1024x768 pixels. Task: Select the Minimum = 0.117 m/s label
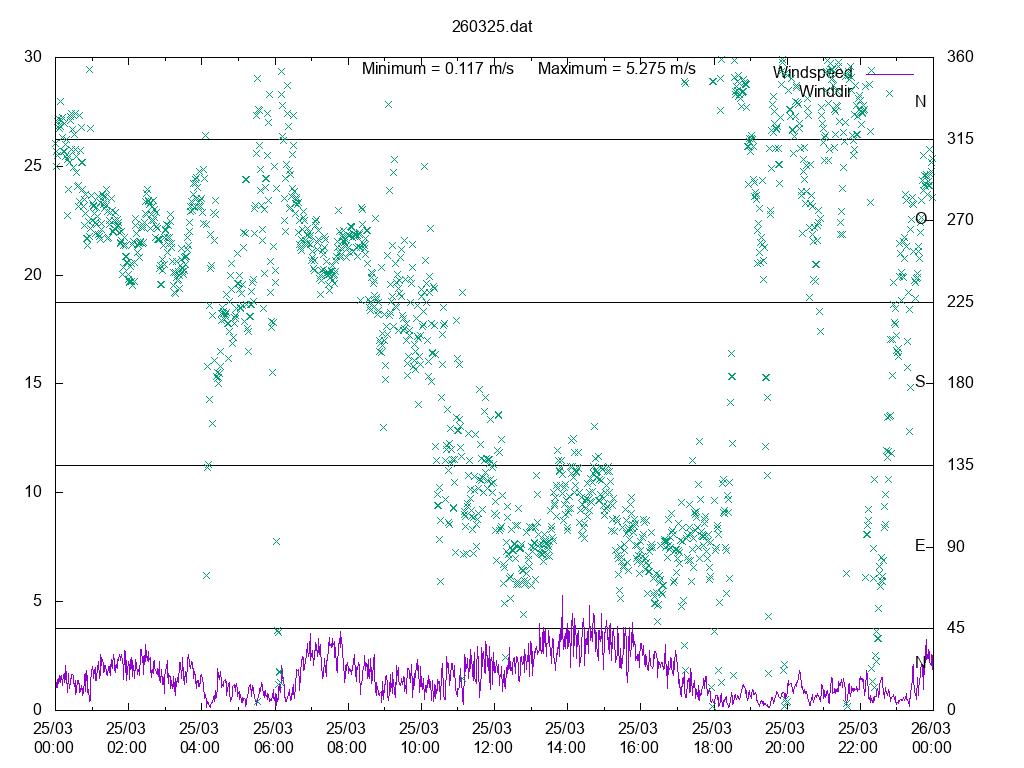click(438, 69)
